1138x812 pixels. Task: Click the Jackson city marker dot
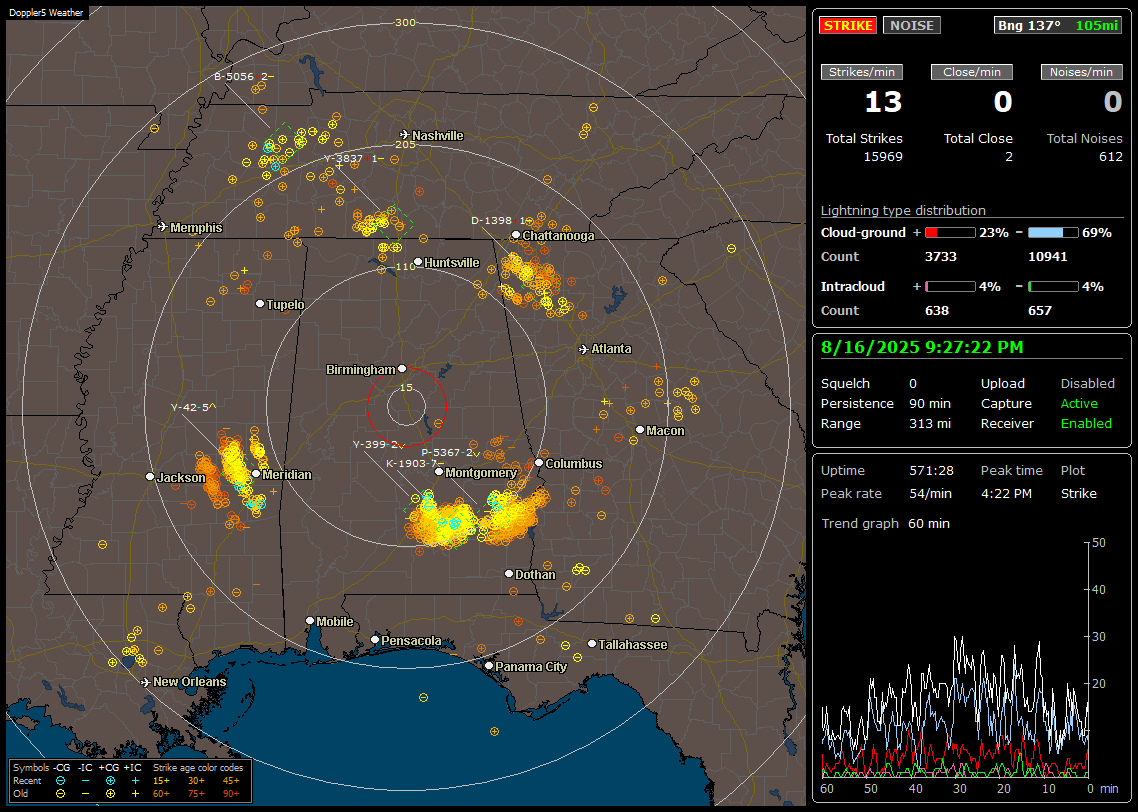pyautogui.click(x=150, y=477)
